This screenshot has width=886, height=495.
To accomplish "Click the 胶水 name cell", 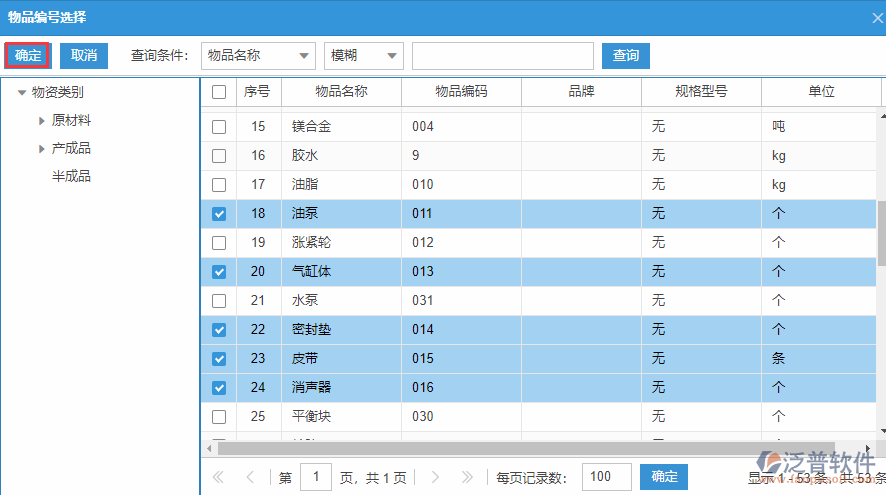I will point(341,155).
